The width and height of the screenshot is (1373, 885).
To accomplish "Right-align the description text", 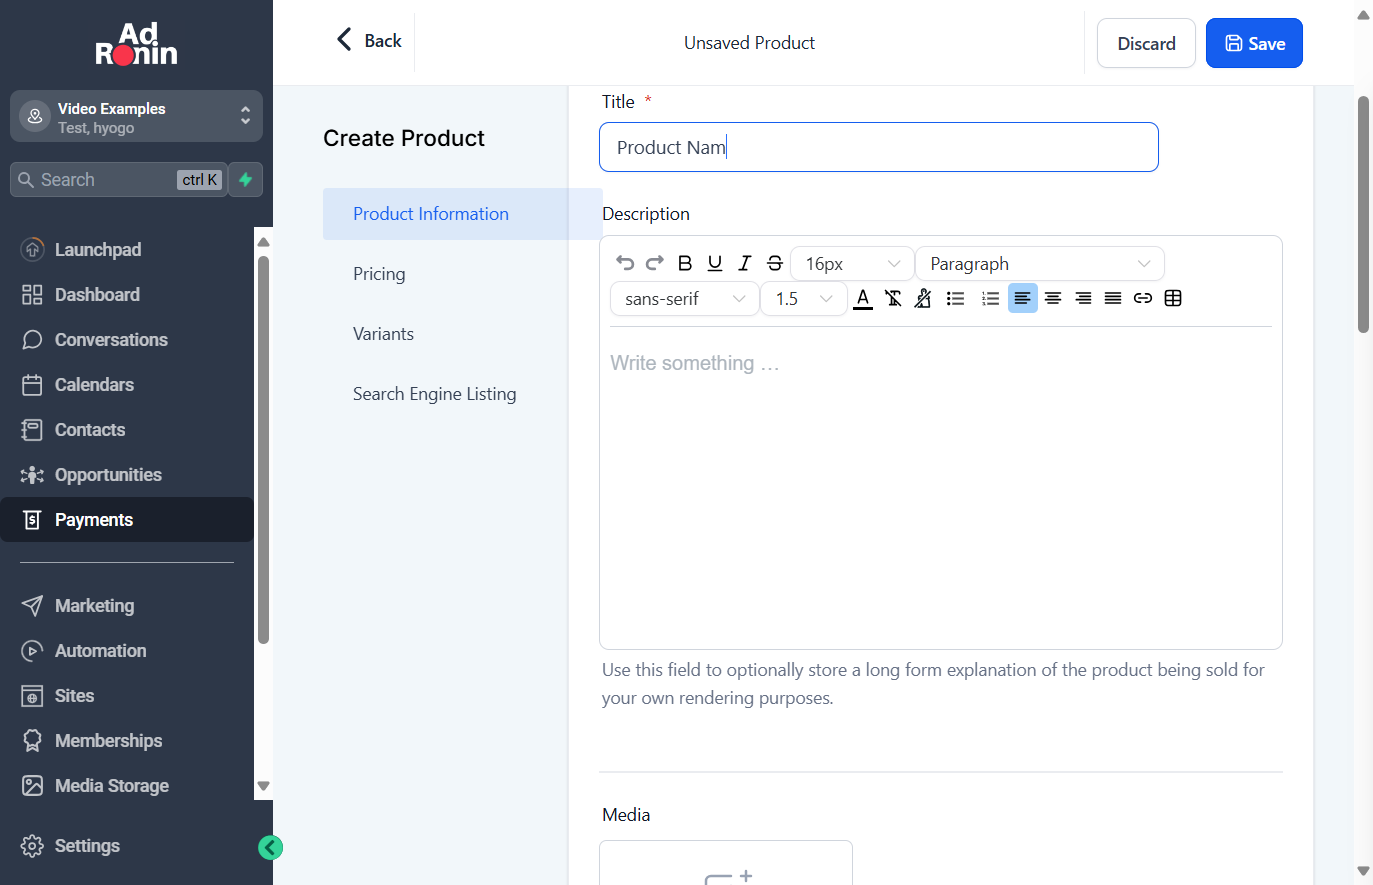I will tap(1083, 298).
